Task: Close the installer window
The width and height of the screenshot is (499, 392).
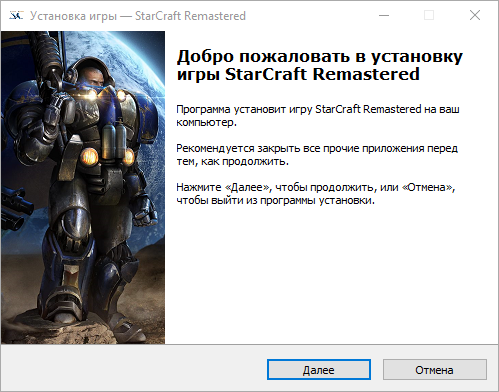Action: tap(475, 15)
